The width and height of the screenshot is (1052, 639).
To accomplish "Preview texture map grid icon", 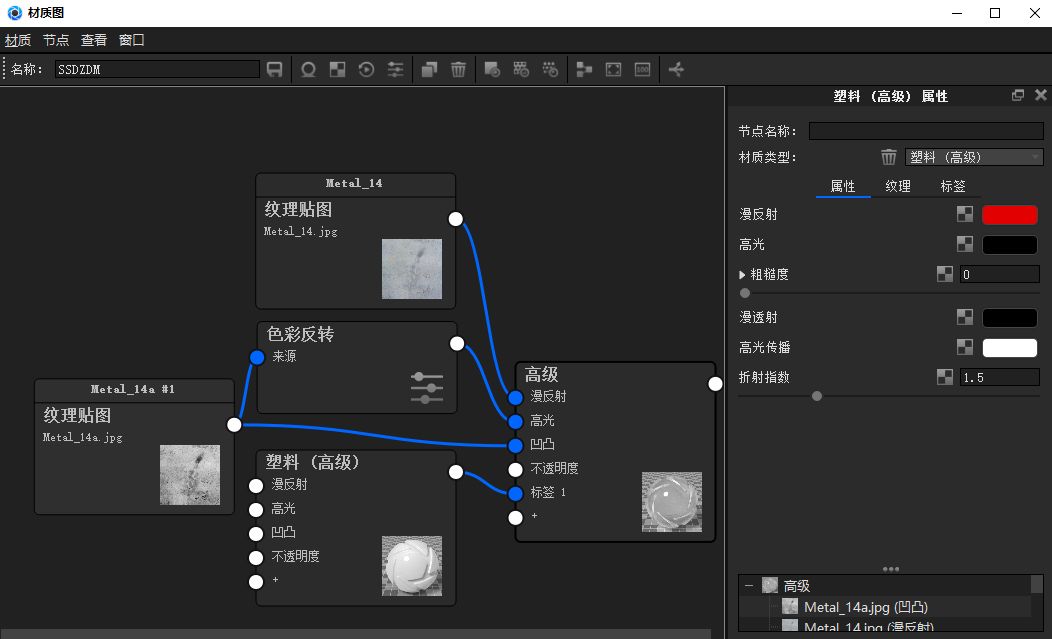I will tap(521, 69).
